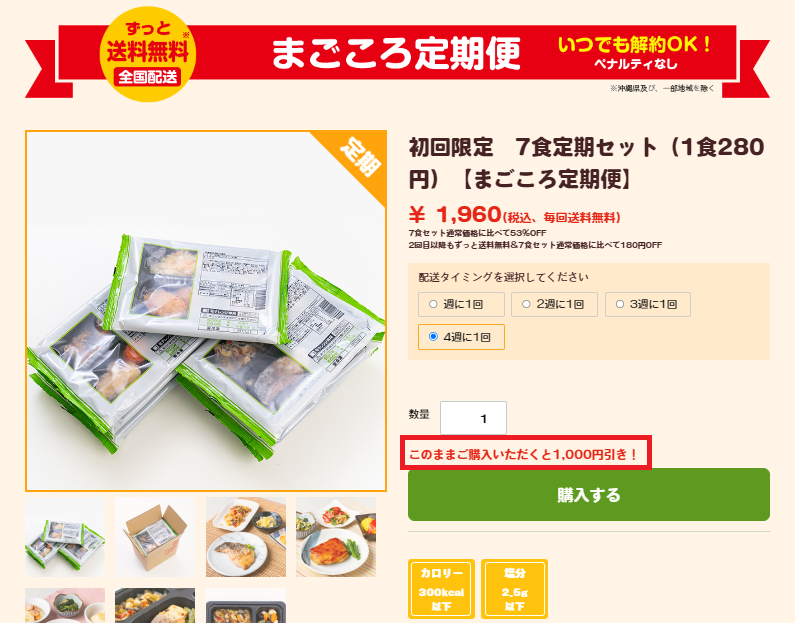
Task: Open the black tray stew thumbnail
Action: (155, 605)
